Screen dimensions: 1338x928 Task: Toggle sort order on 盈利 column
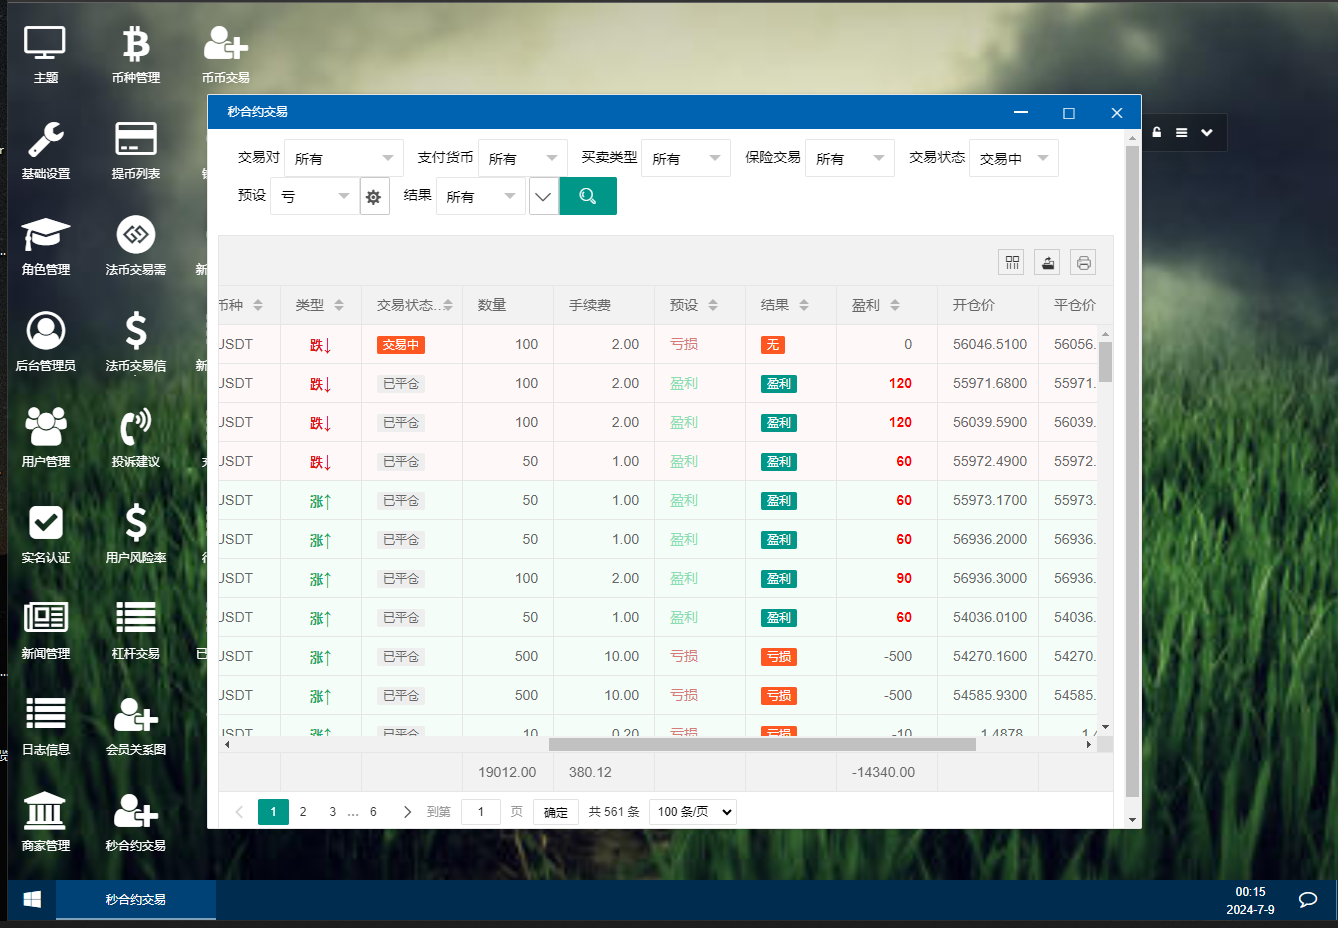pyautogui.click(x=895, y=305)
